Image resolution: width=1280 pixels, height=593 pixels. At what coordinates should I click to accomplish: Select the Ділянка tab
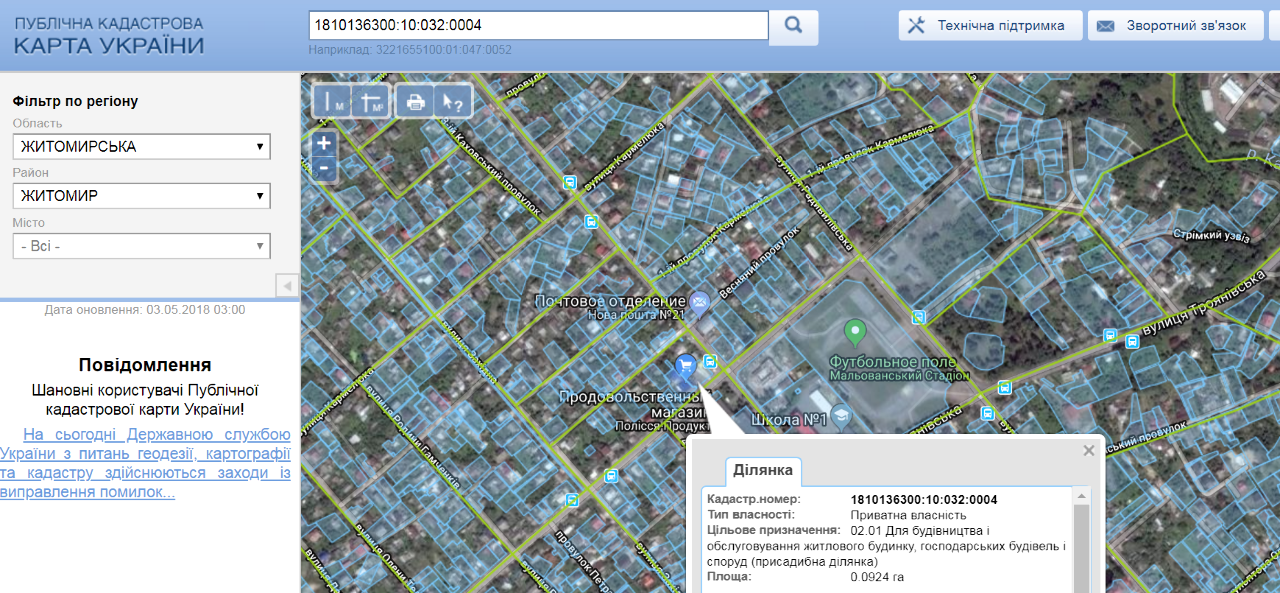pos(763,470)
